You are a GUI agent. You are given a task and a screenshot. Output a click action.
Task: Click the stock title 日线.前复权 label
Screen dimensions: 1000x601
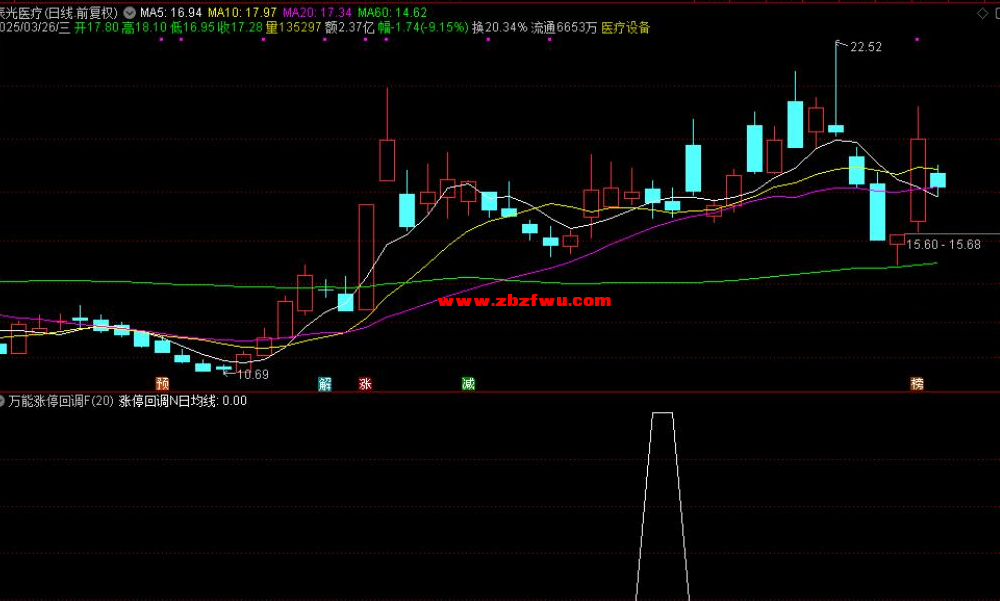coord(83,13)
